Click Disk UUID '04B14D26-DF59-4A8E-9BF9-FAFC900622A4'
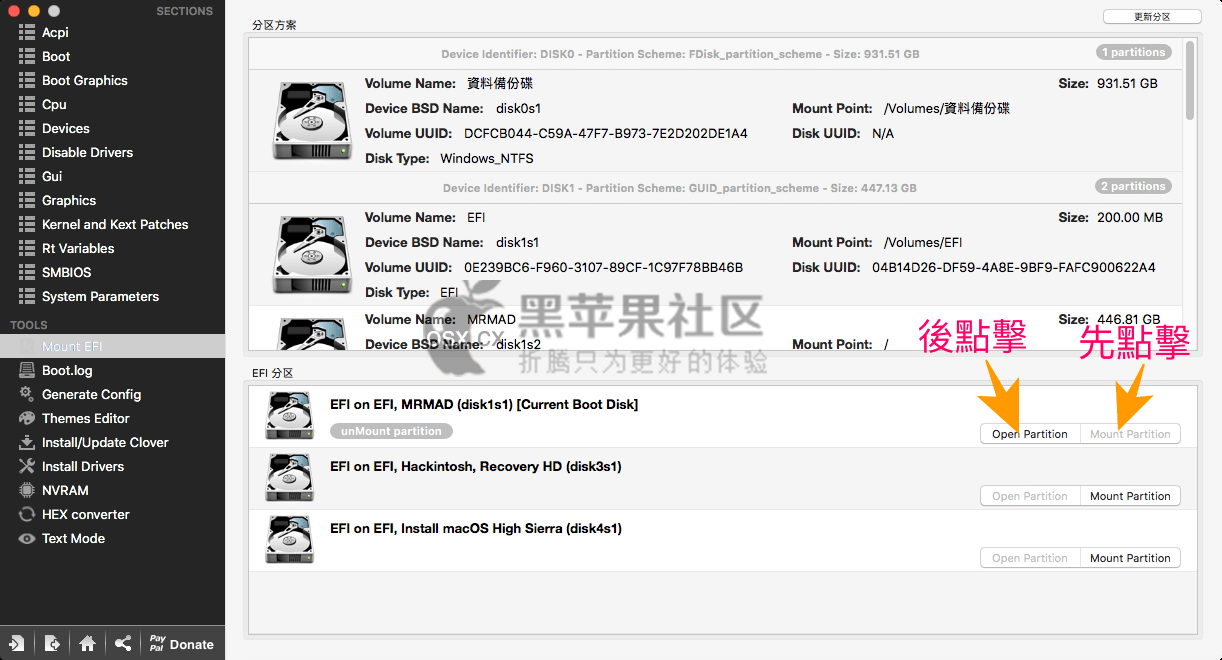 [1014, 267]
